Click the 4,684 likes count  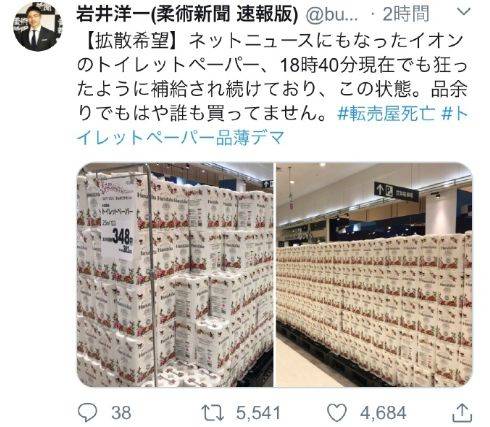point(383,413)
